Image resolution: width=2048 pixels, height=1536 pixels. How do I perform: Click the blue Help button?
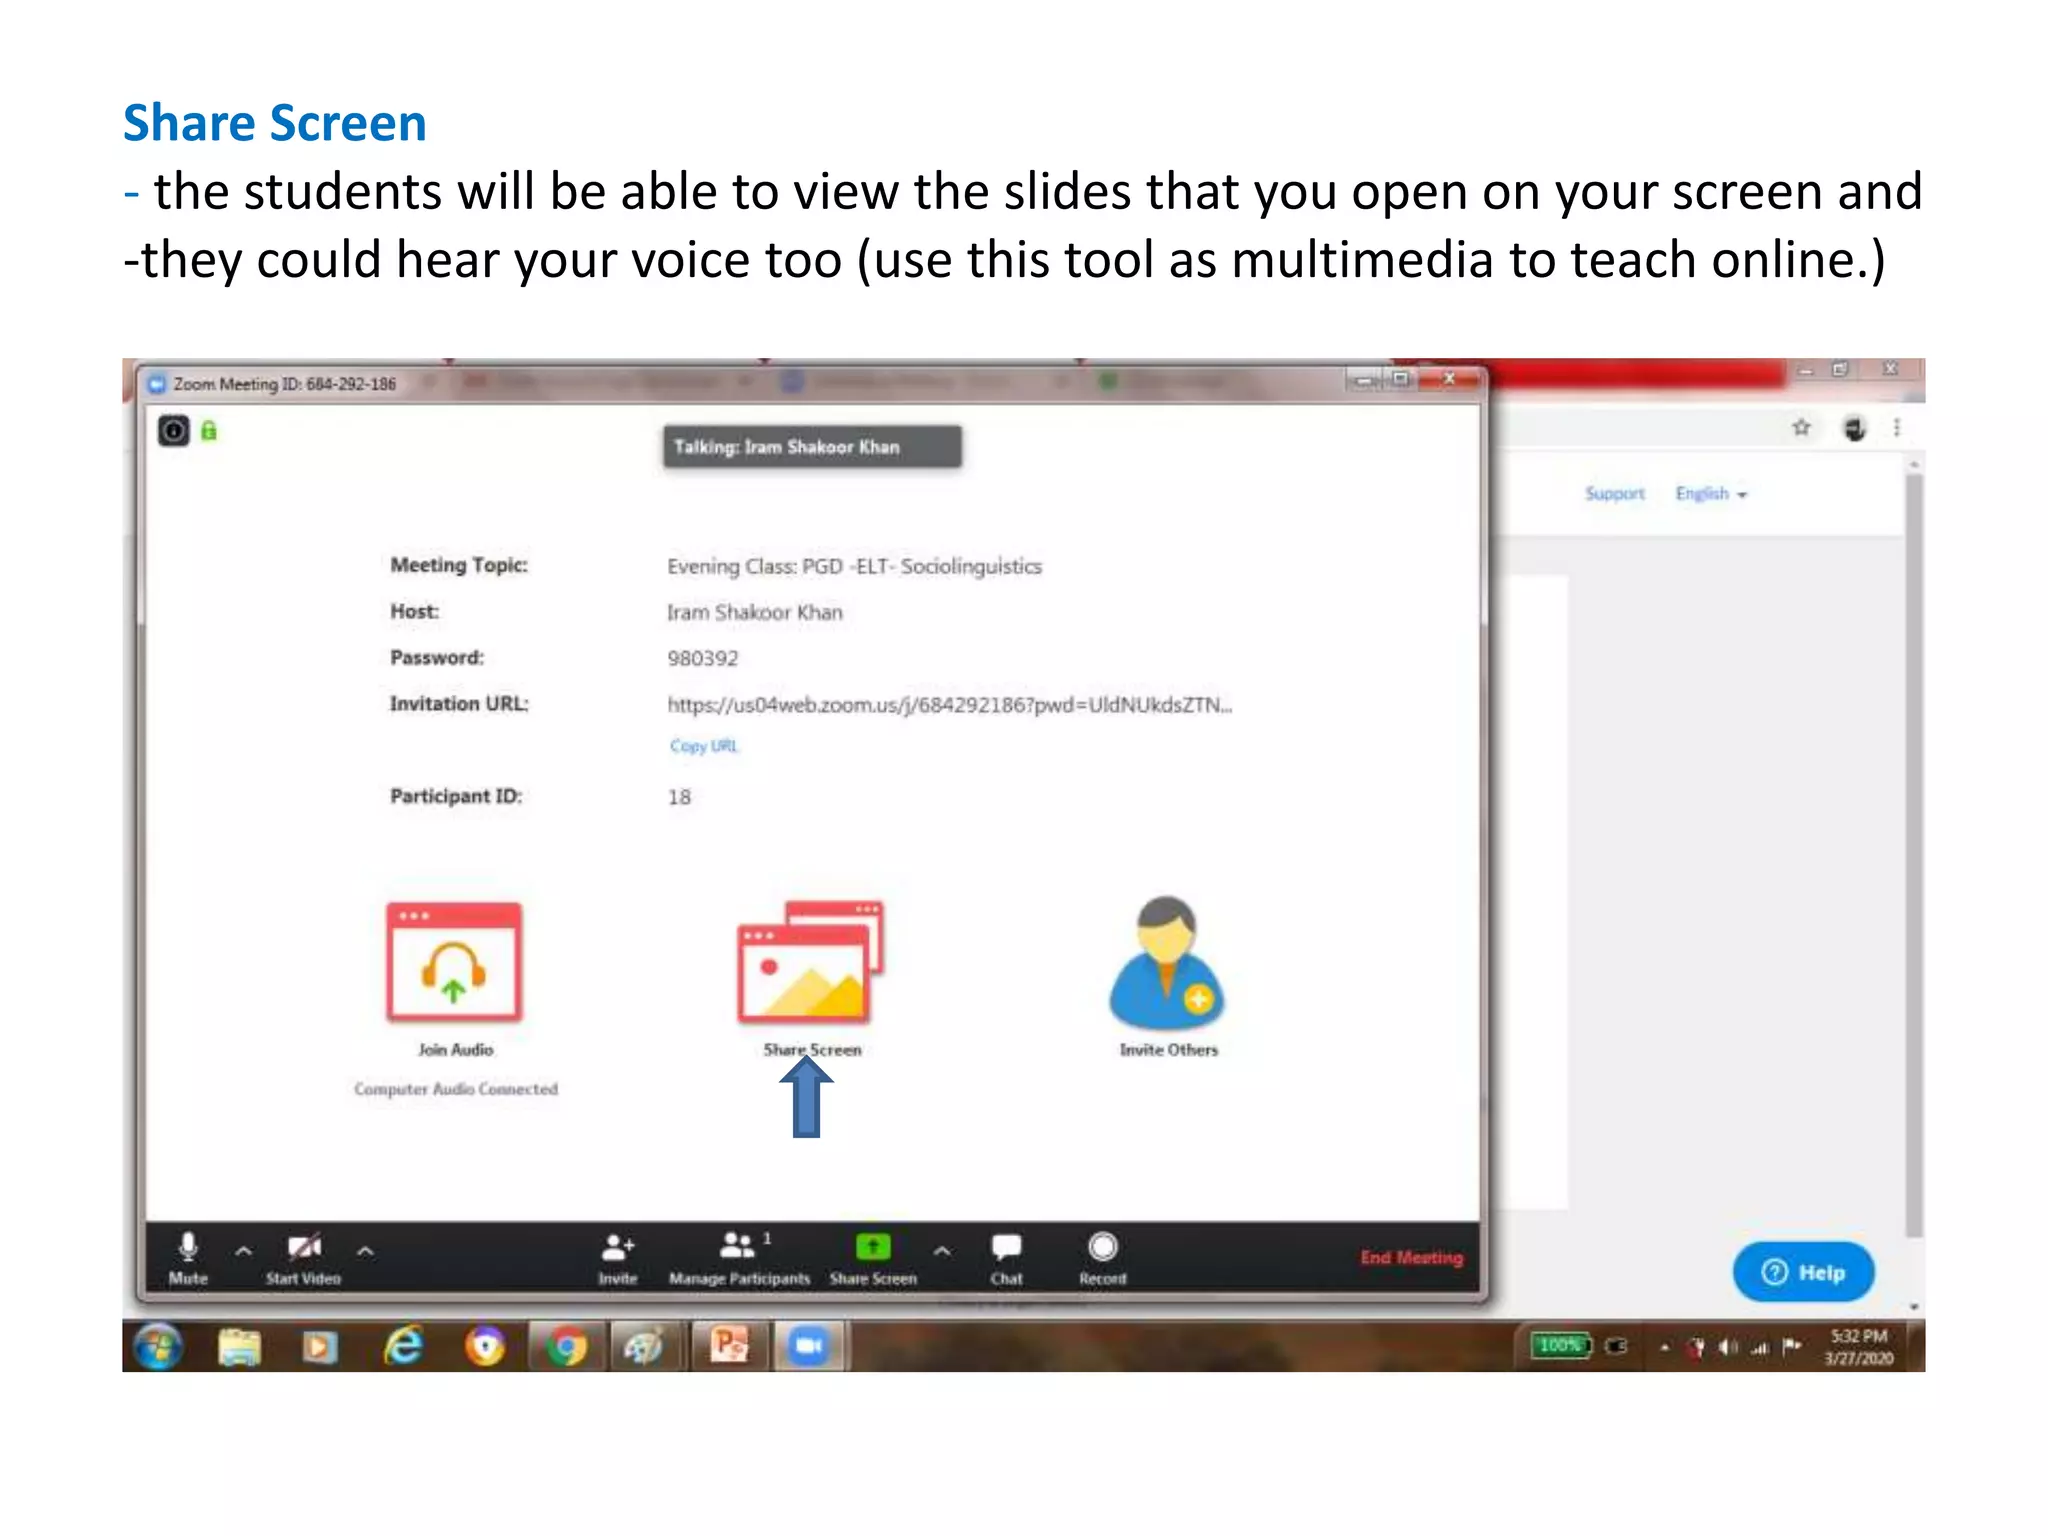(x=1803, y=1272)
